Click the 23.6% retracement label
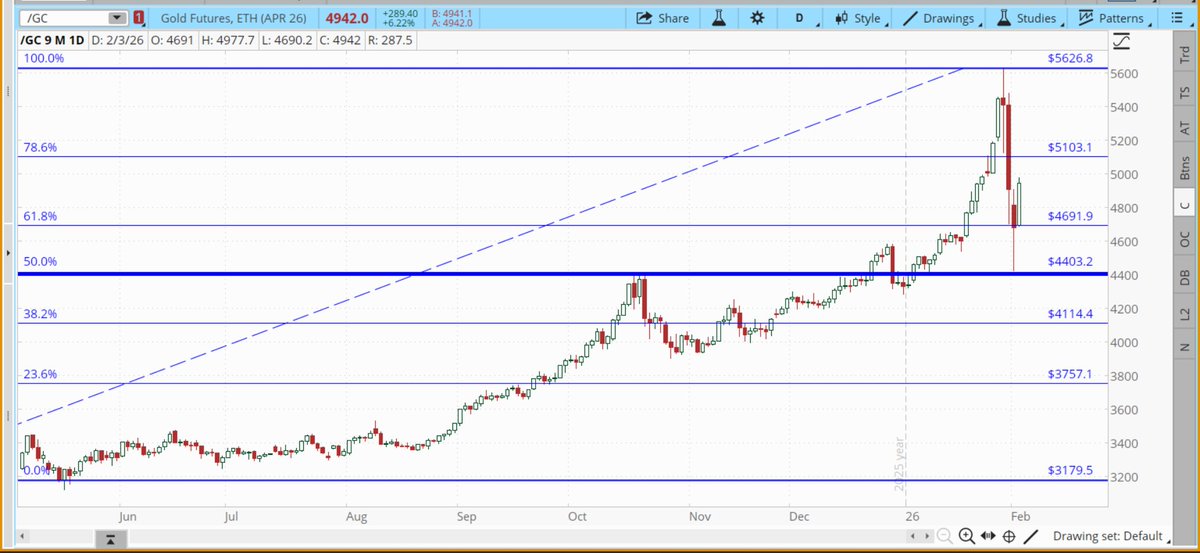 (x=40, y=374)
